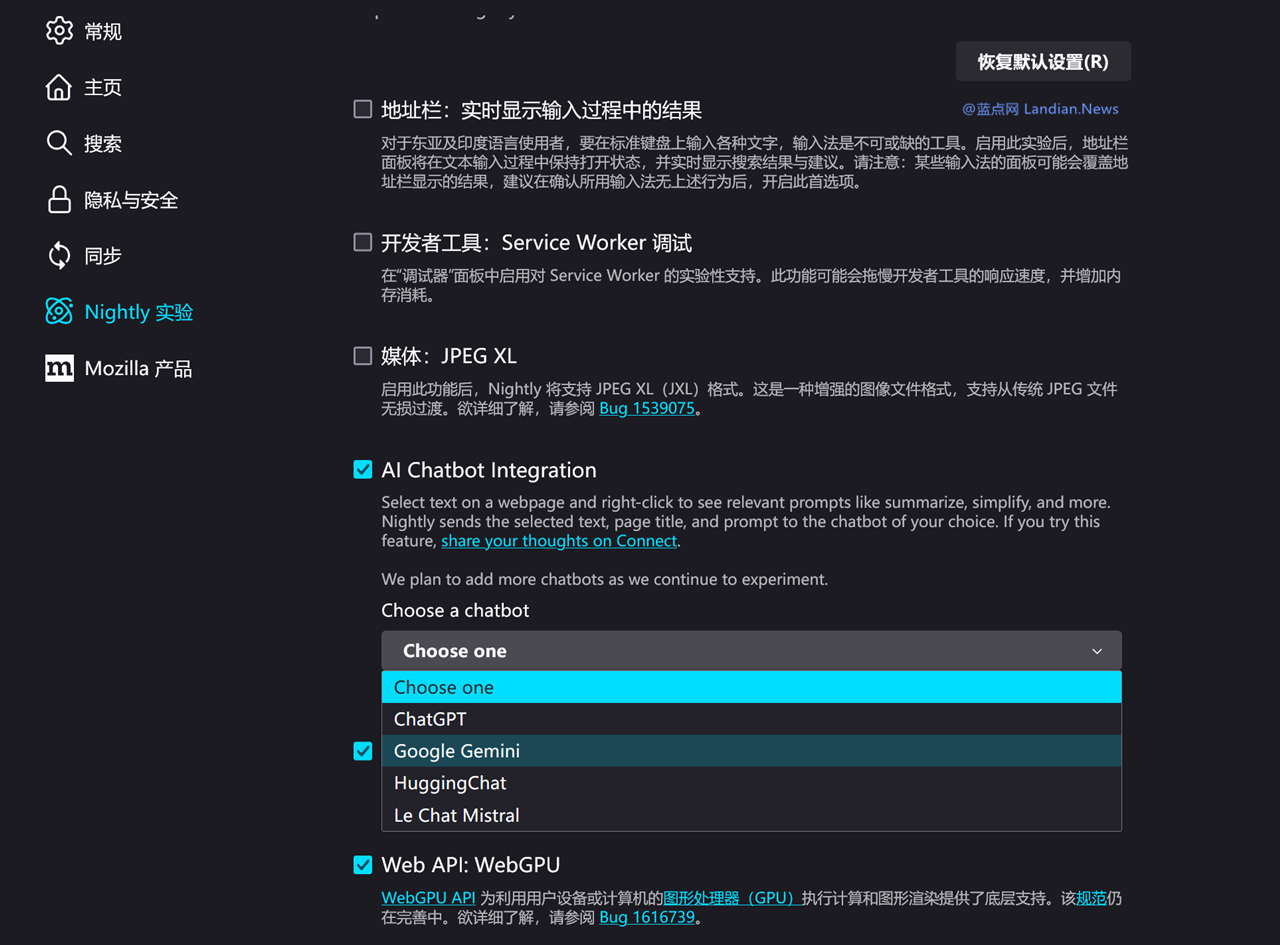Click the home icon for 主页
The width and height of the screenshot is (1280, 945).
[x=59, y=87]
